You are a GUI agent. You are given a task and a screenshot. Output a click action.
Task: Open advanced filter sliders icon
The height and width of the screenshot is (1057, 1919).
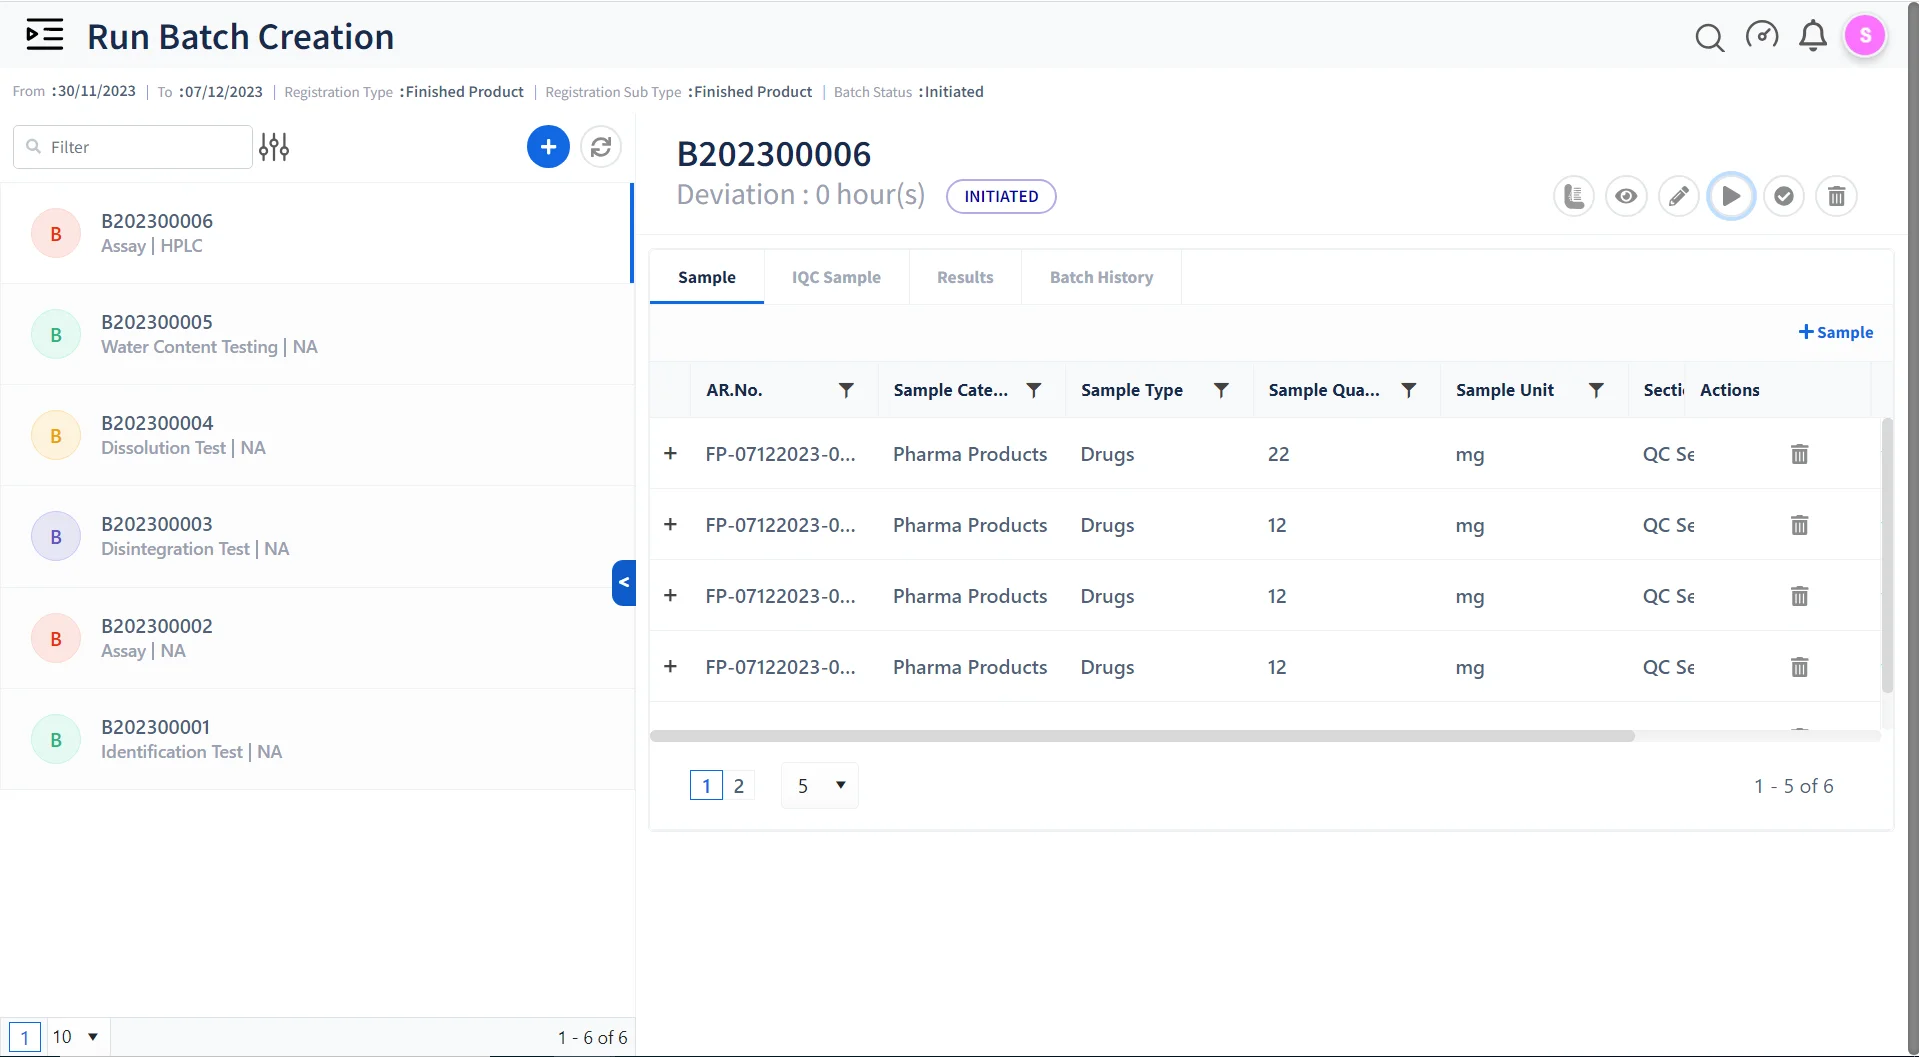coord(274,147)
